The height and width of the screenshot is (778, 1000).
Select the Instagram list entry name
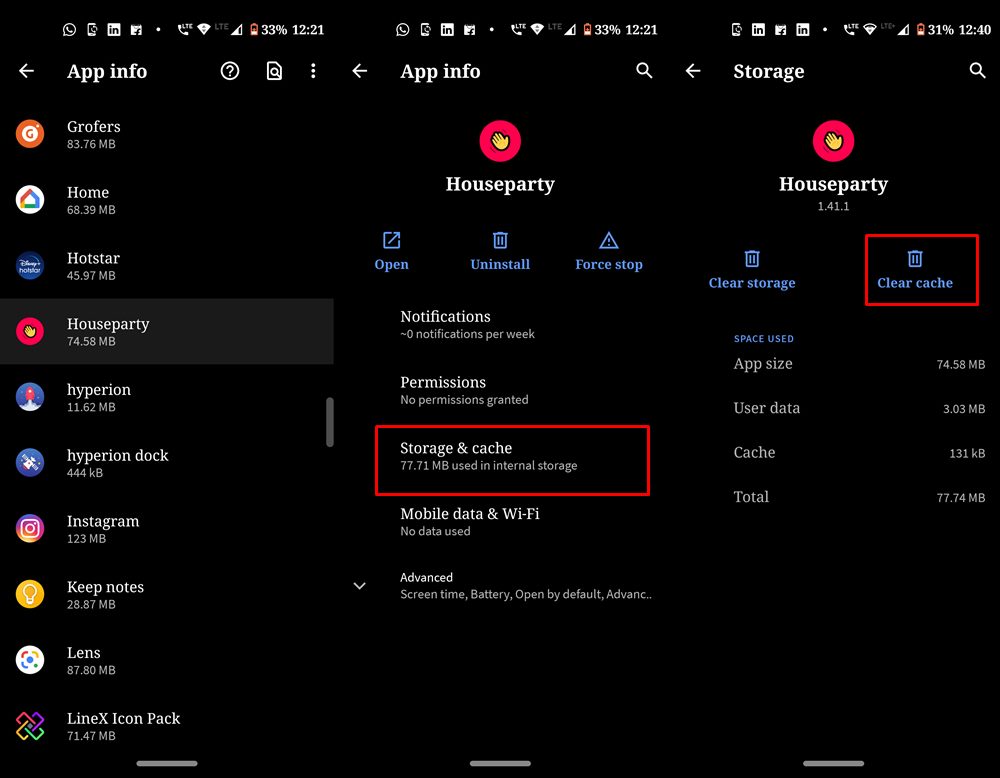[103, 521]
